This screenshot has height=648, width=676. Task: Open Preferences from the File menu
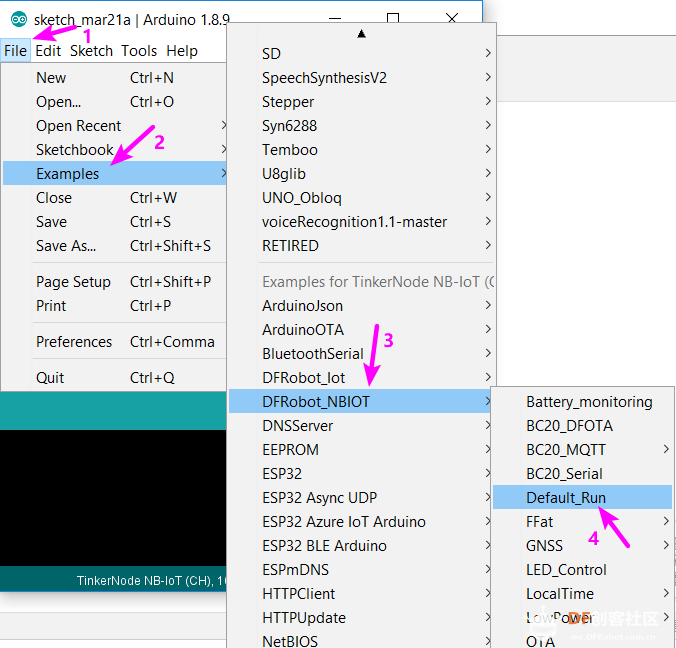point(115,342)
